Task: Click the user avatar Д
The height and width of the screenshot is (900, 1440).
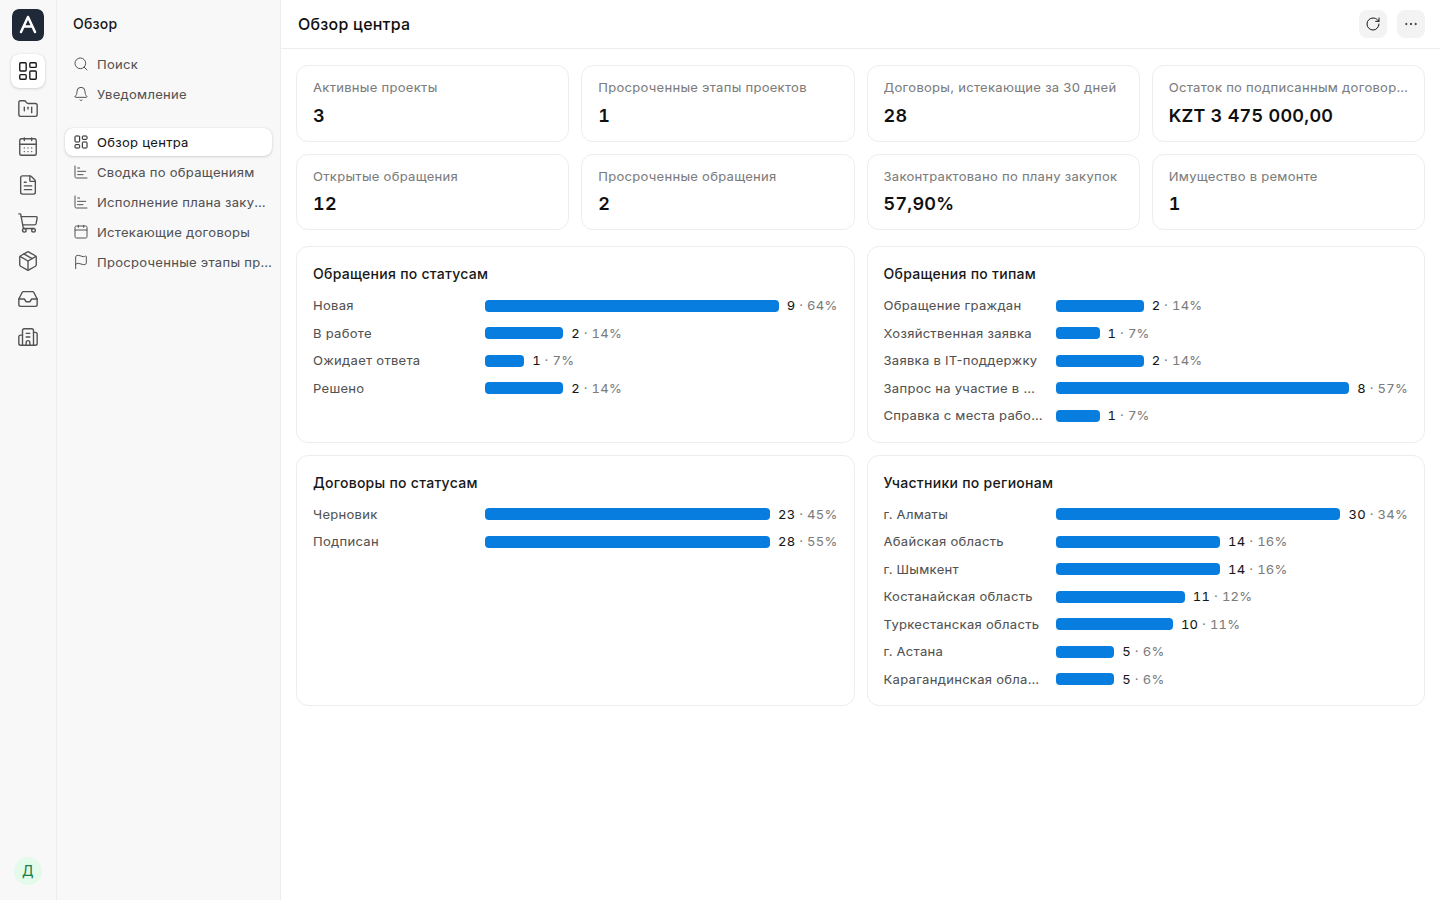Action: tap(28, 871)
